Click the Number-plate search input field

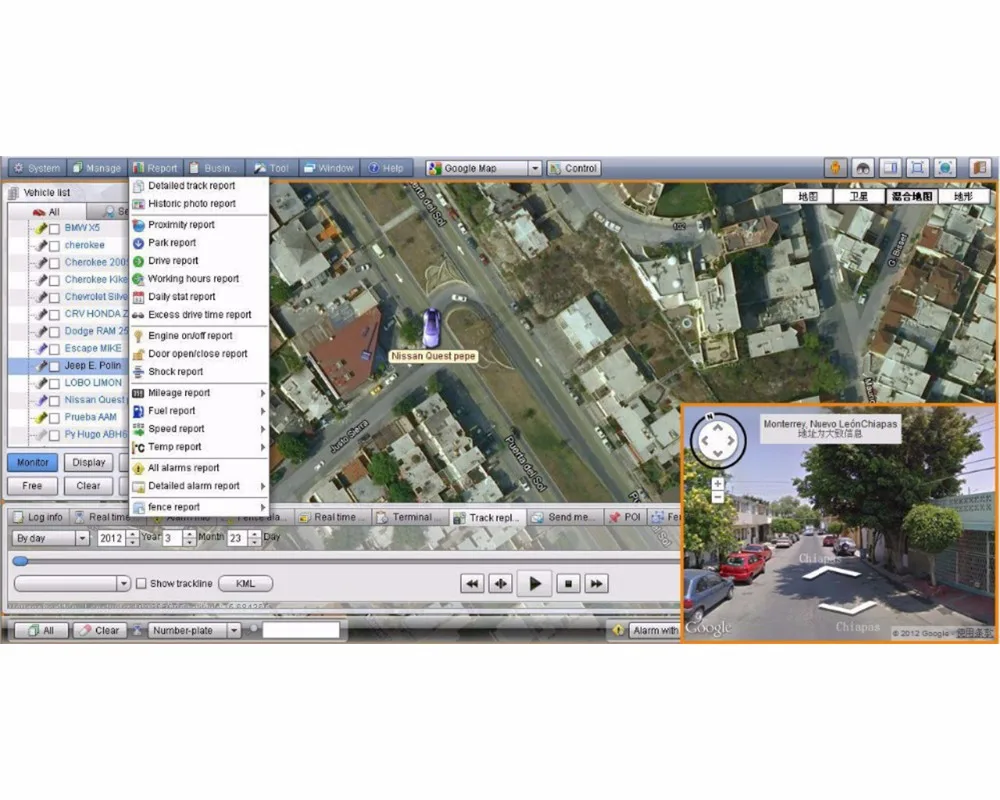click(x=300, y=630)
